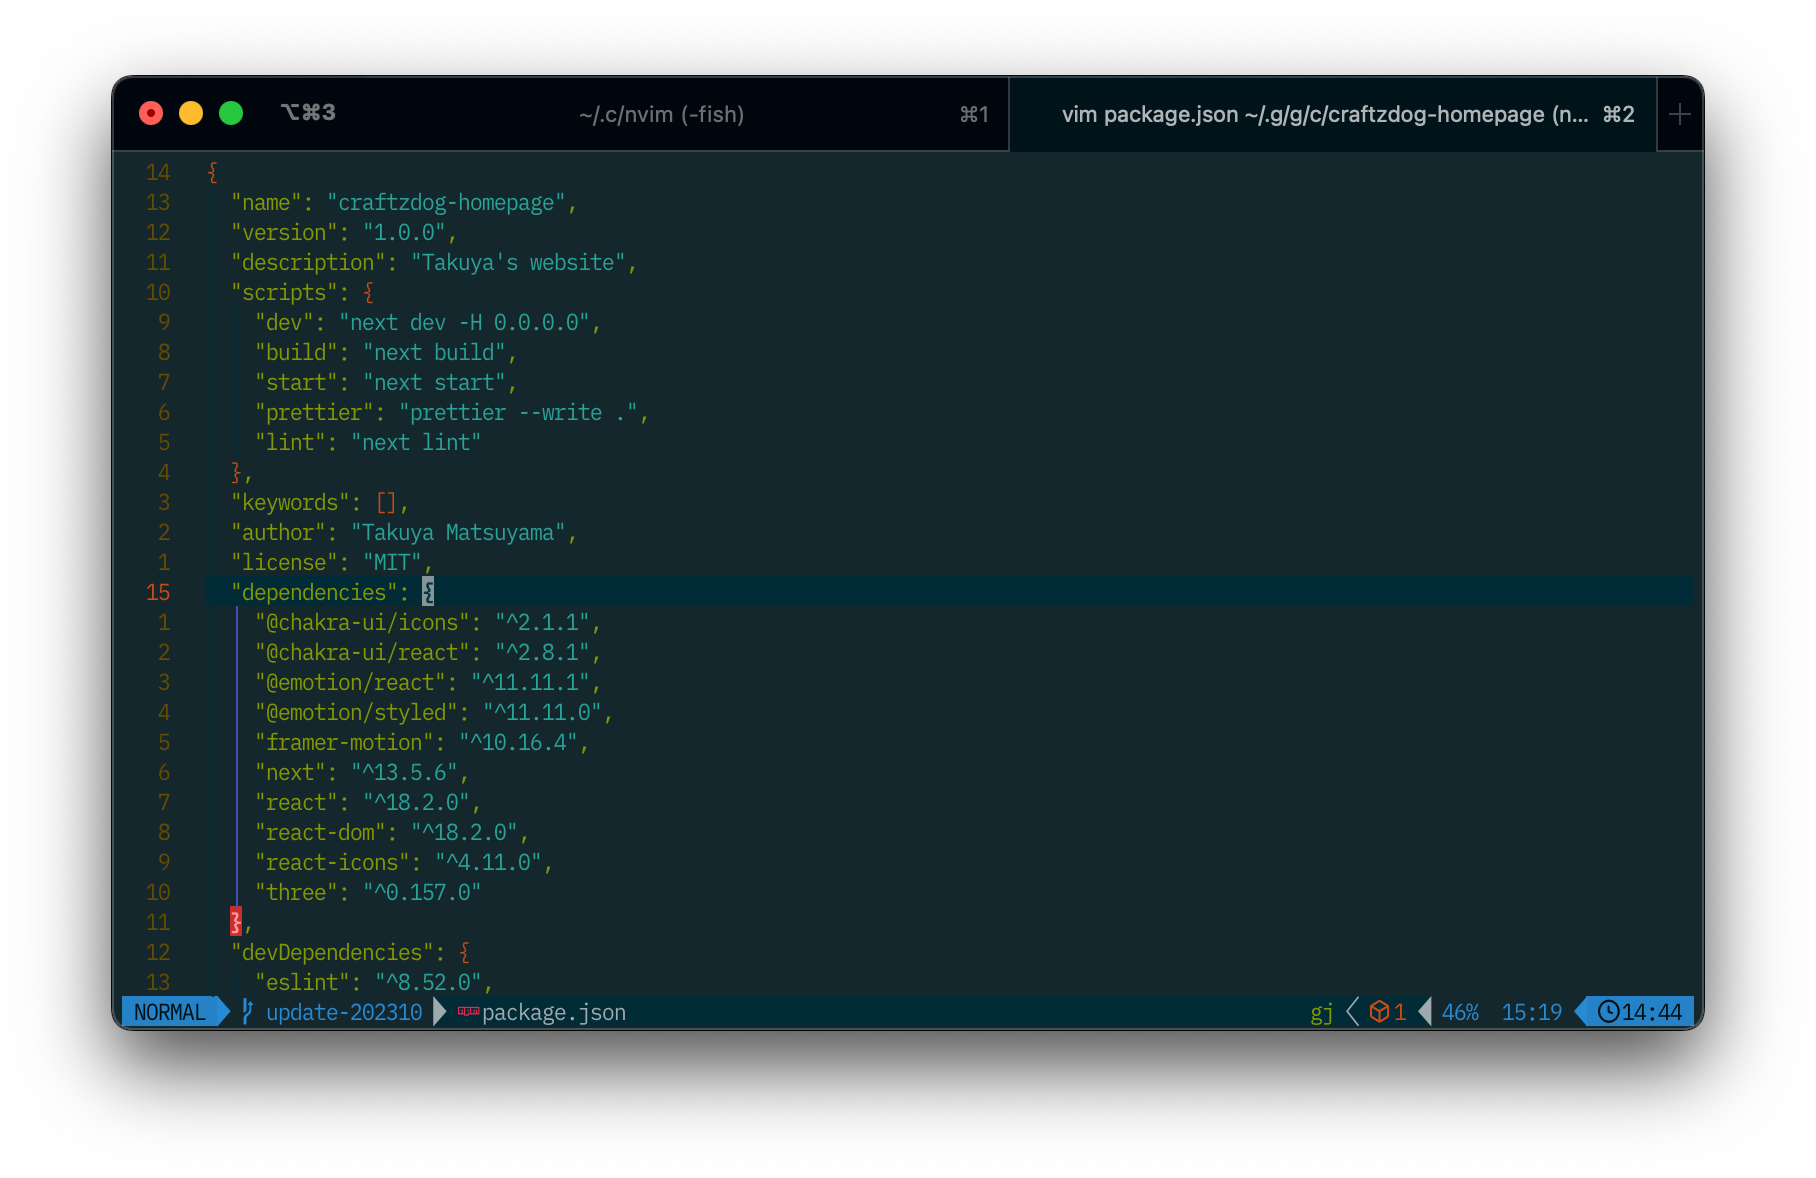Switch to the ~/.c/nvim (-fish) tab
Viewport: 1816px width, 1178px height.
[661, 114]
